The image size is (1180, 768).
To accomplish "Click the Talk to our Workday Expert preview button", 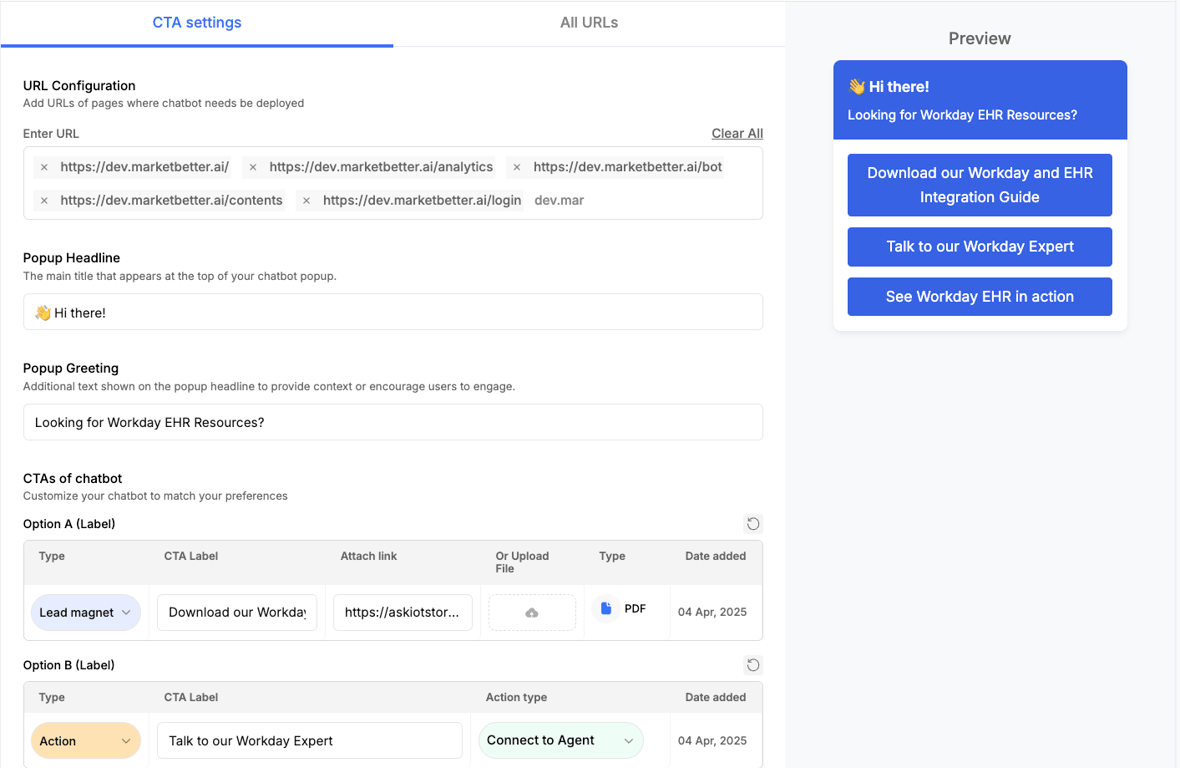I will (979, 247).
